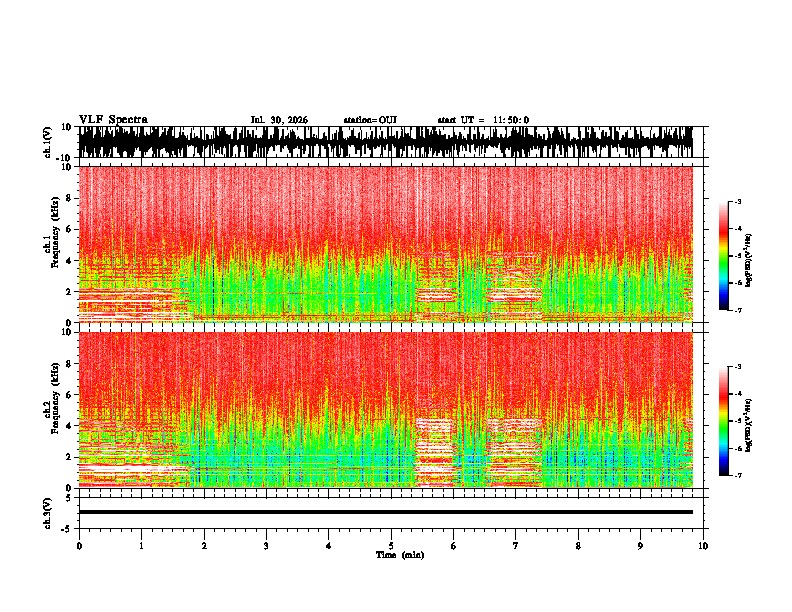Click the "6" kHz tick on ch.2 spectrogram
Image resolution: width=792 pixels, height=612 pixels.
pyautogui.click(x=70, y=395)
